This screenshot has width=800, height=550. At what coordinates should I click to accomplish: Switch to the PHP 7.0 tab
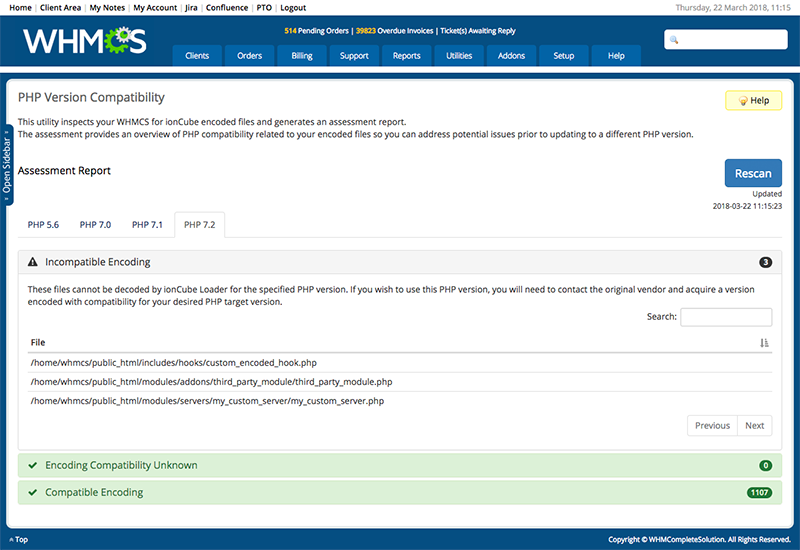[95, 224]
